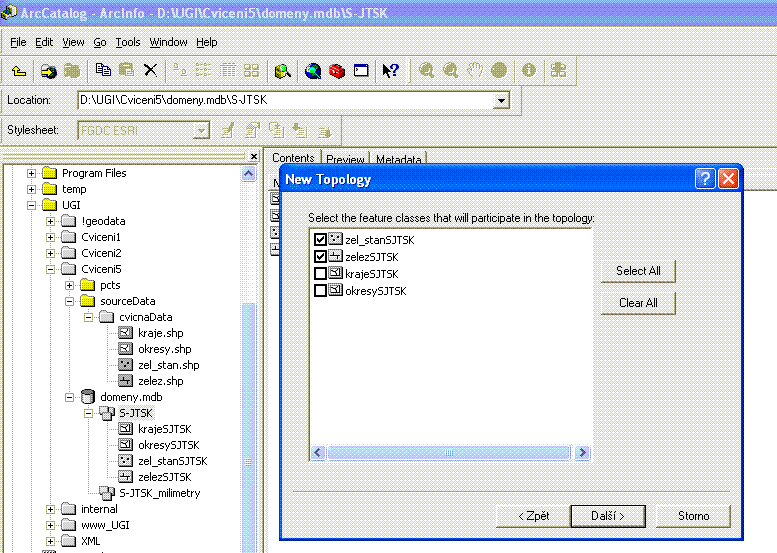Check the krajeSJTSK checkbox
This screenshot has height=553, width=777.
point(320,274)
